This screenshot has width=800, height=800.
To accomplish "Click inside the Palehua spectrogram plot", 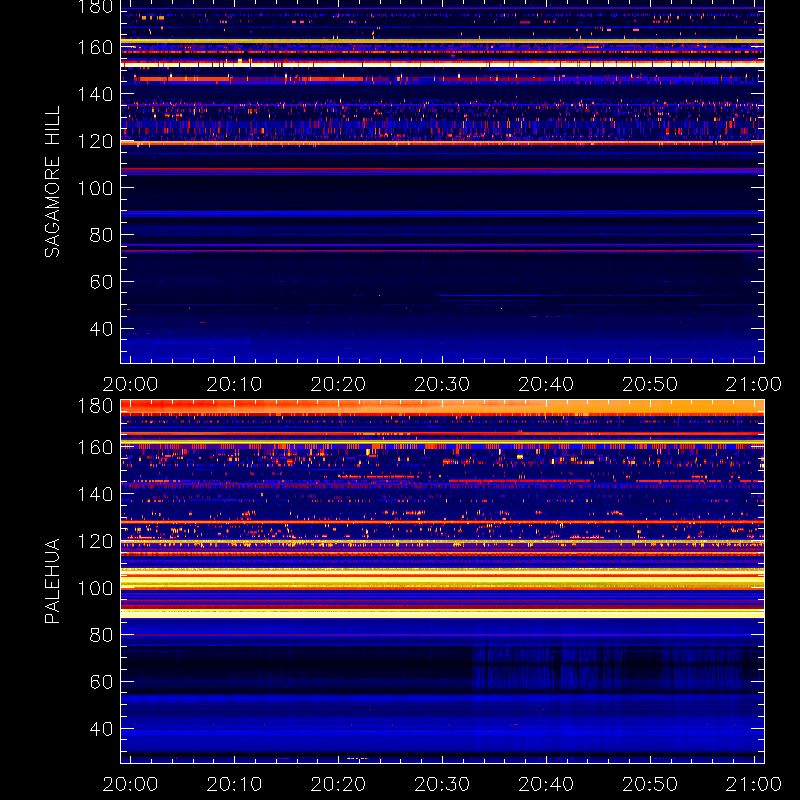I will [x=442, y=581].
